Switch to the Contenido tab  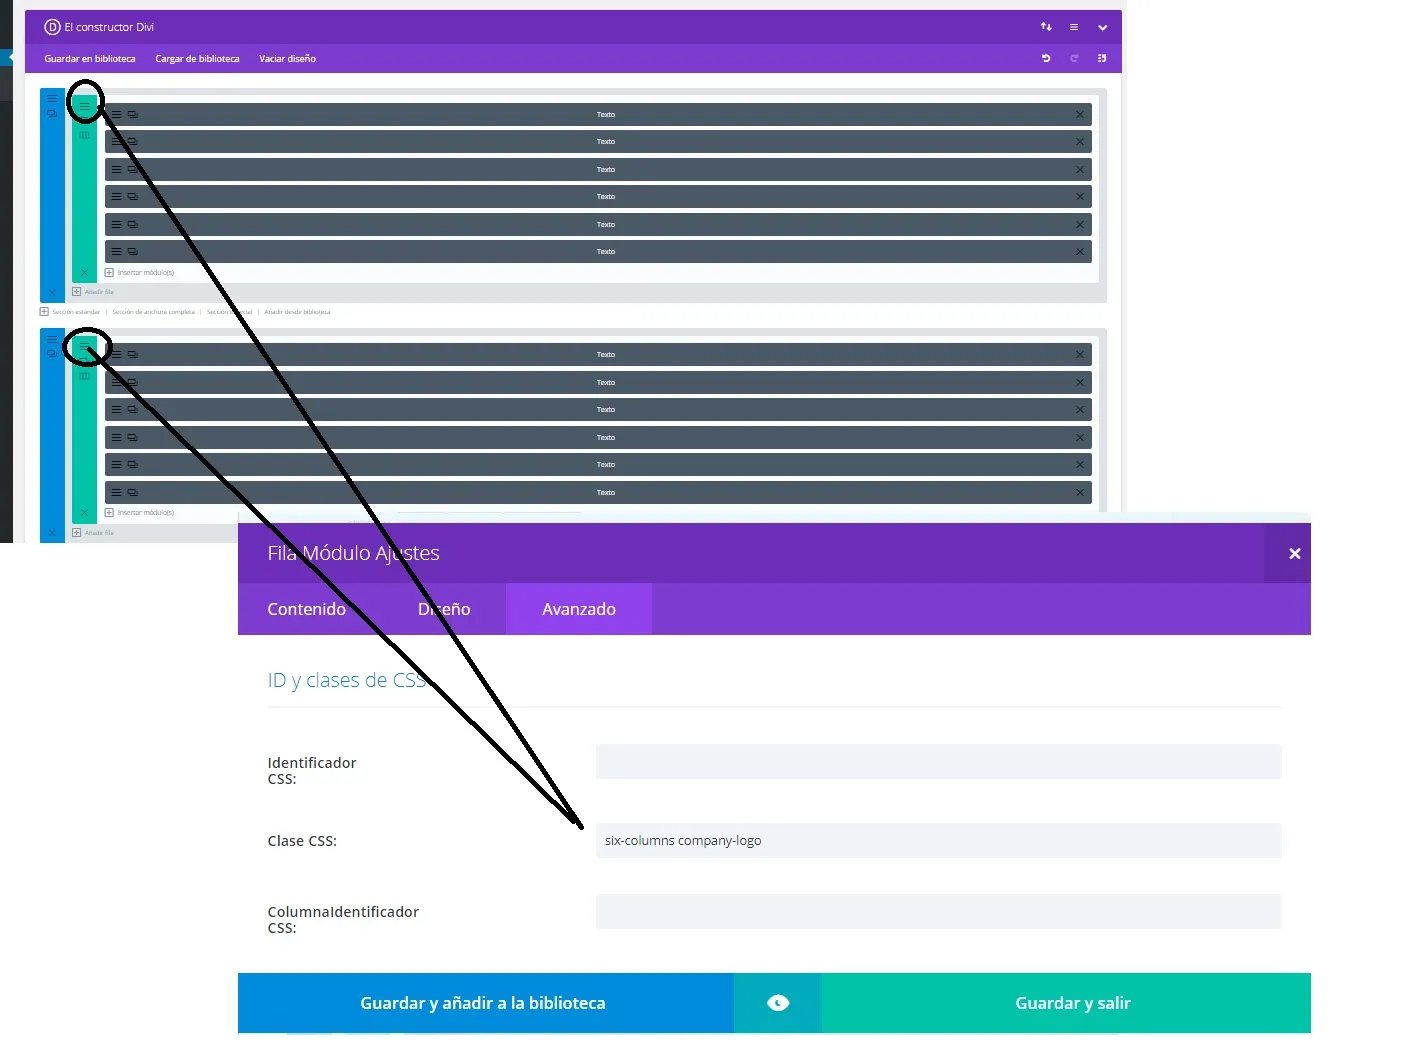click(306, 609)
